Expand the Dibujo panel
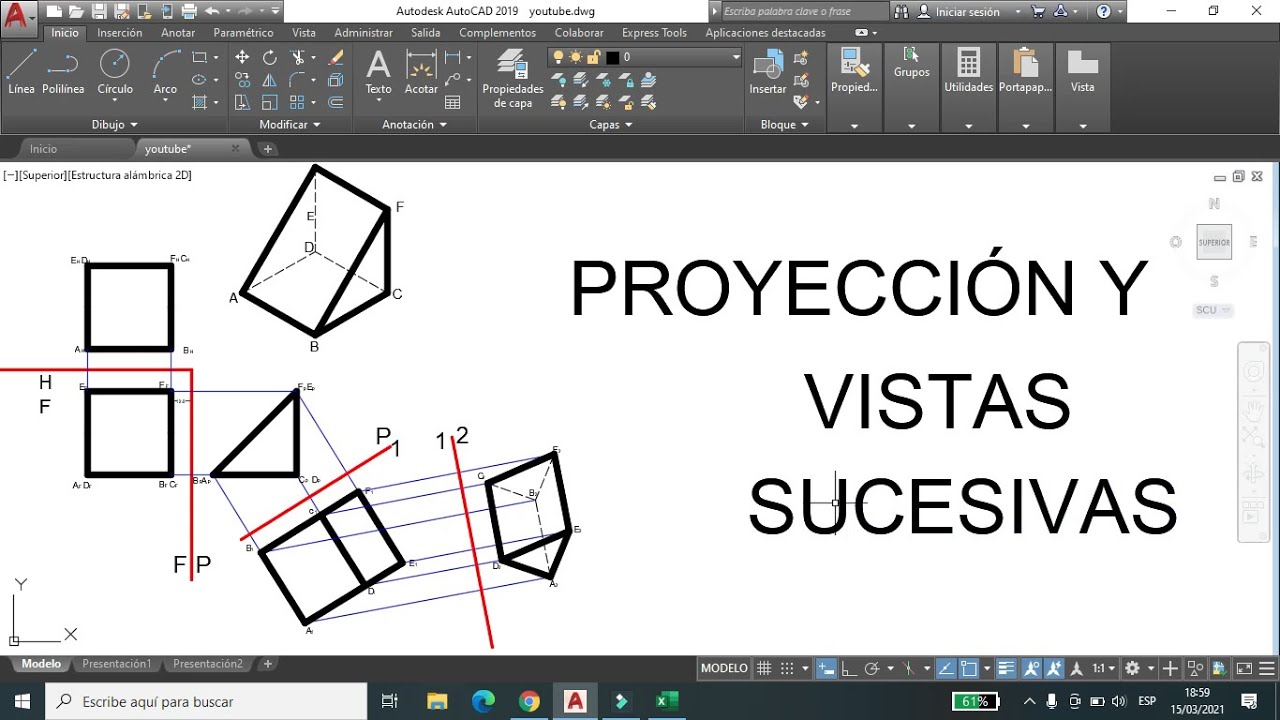The width and height of the screenshot is (1280, 720). coord(114,125)
